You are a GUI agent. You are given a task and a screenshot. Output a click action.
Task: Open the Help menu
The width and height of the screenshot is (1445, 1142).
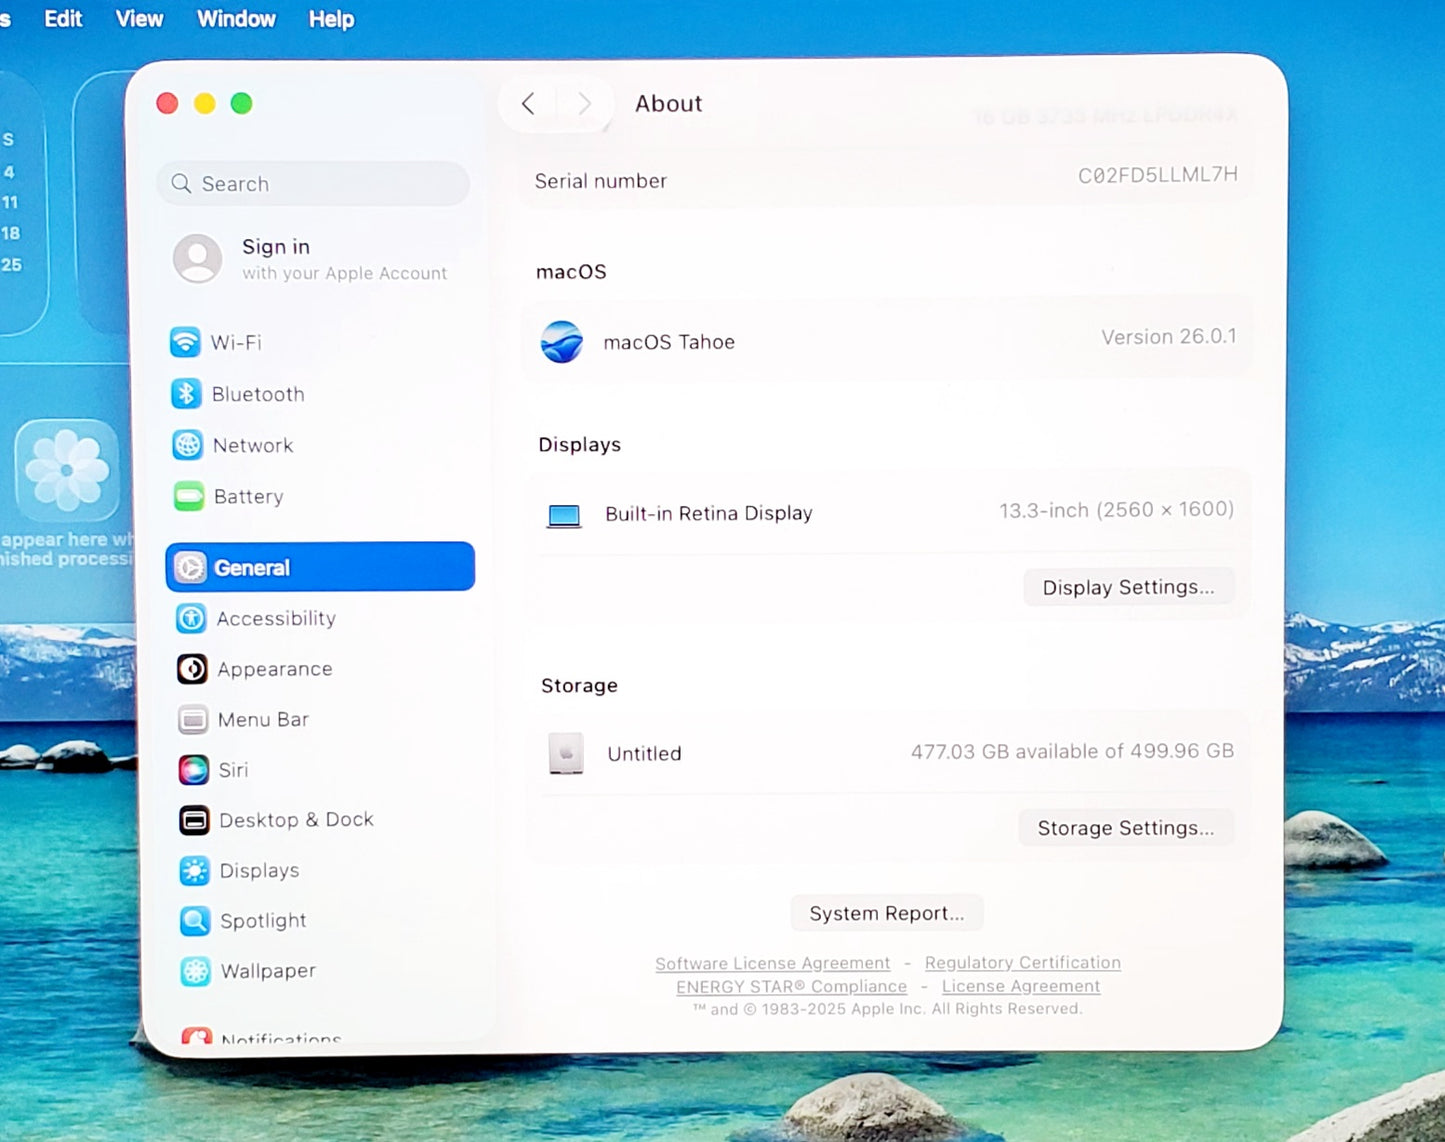[x=331, y=19]
